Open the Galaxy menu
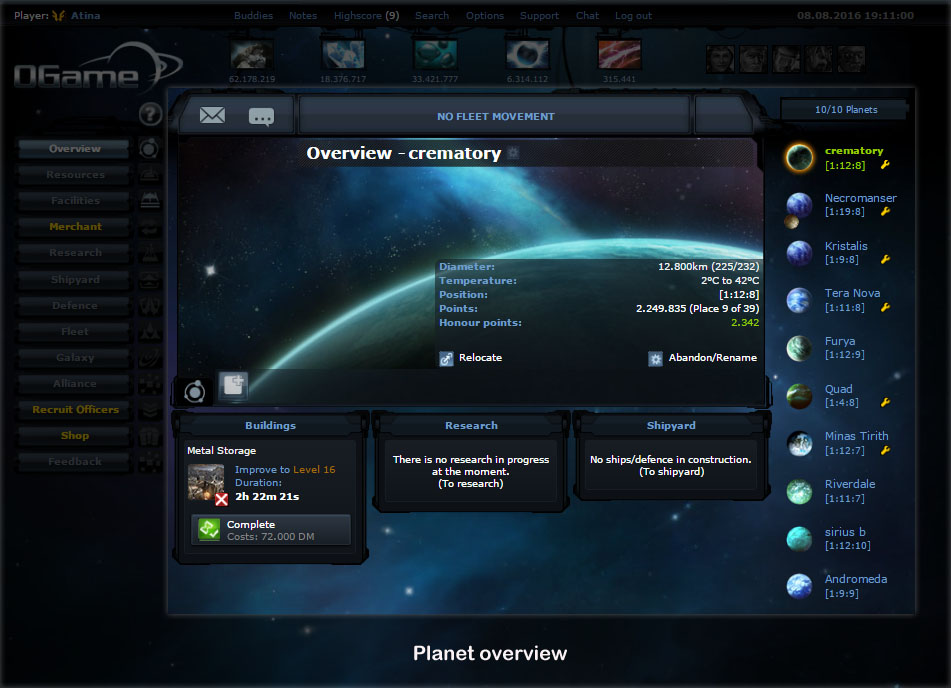This screenshot has width=951, height=688. coord(75,358)
